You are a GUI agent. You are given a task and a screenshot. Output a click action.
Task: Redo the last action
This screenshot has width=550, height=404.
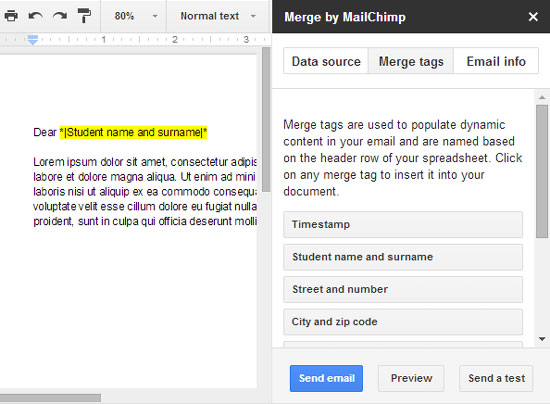[60, 16]
